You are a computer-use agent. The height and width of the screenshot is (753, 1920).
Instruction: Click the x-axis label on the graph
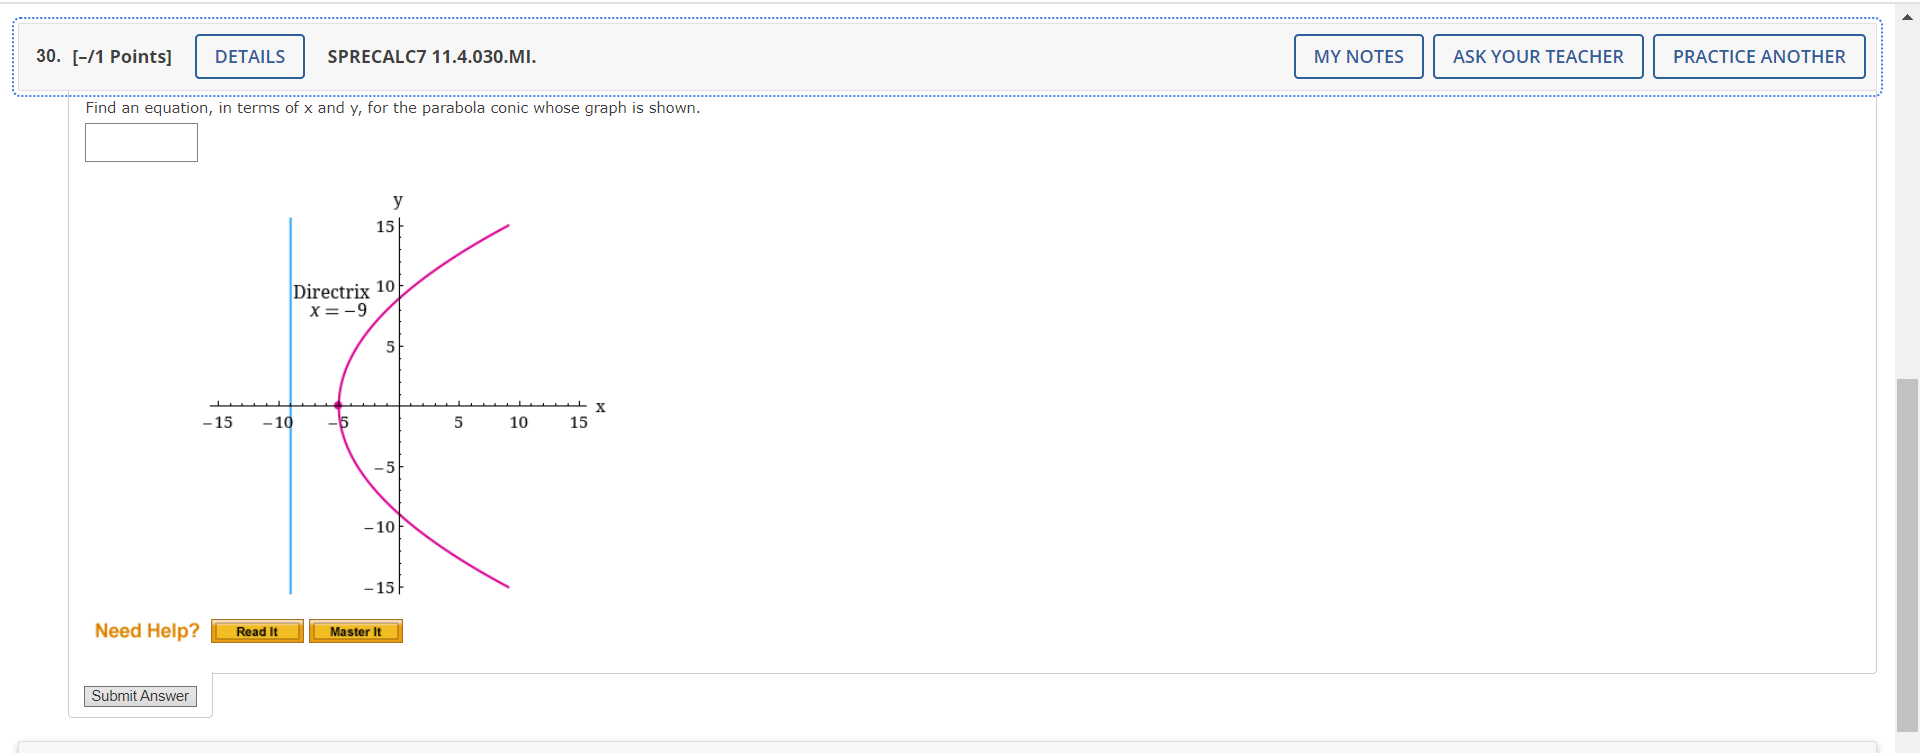pyautogui.click(x=600, y=406)
